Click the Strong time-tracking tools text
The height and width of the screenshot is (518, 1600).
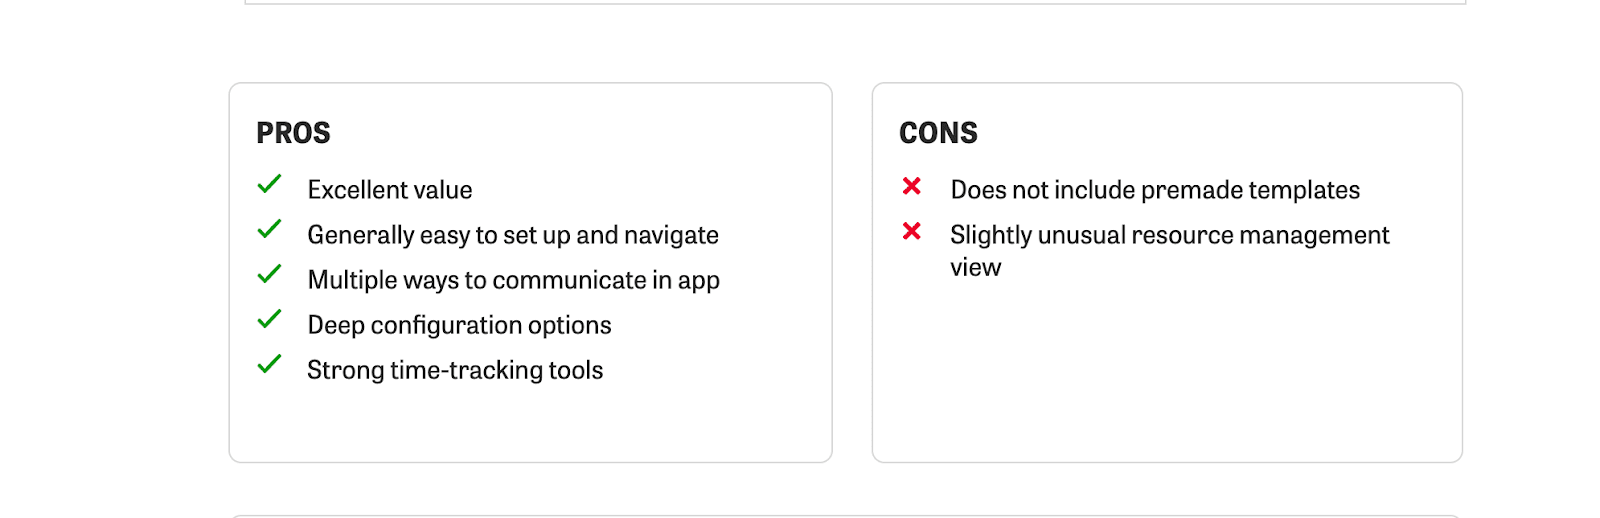(455, 370)
